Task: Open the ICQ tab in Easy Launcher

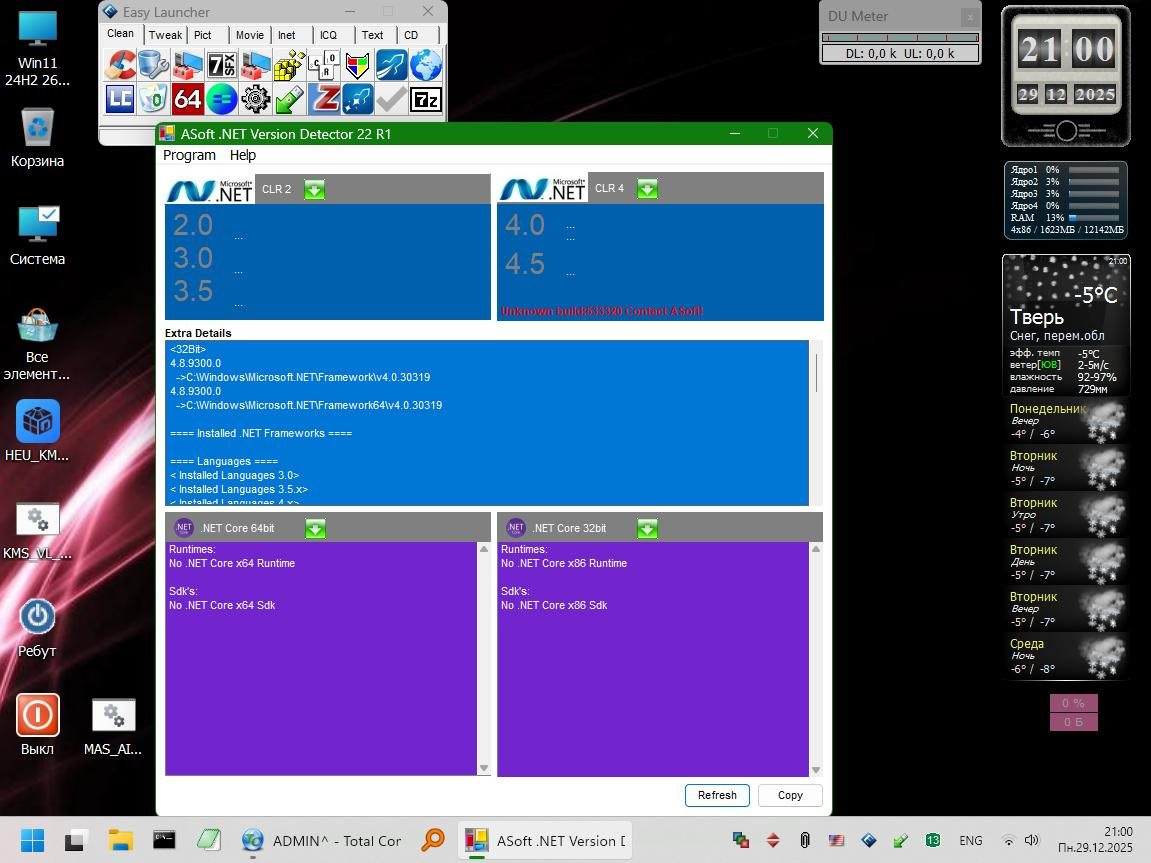Action: [x=328, y=34]
